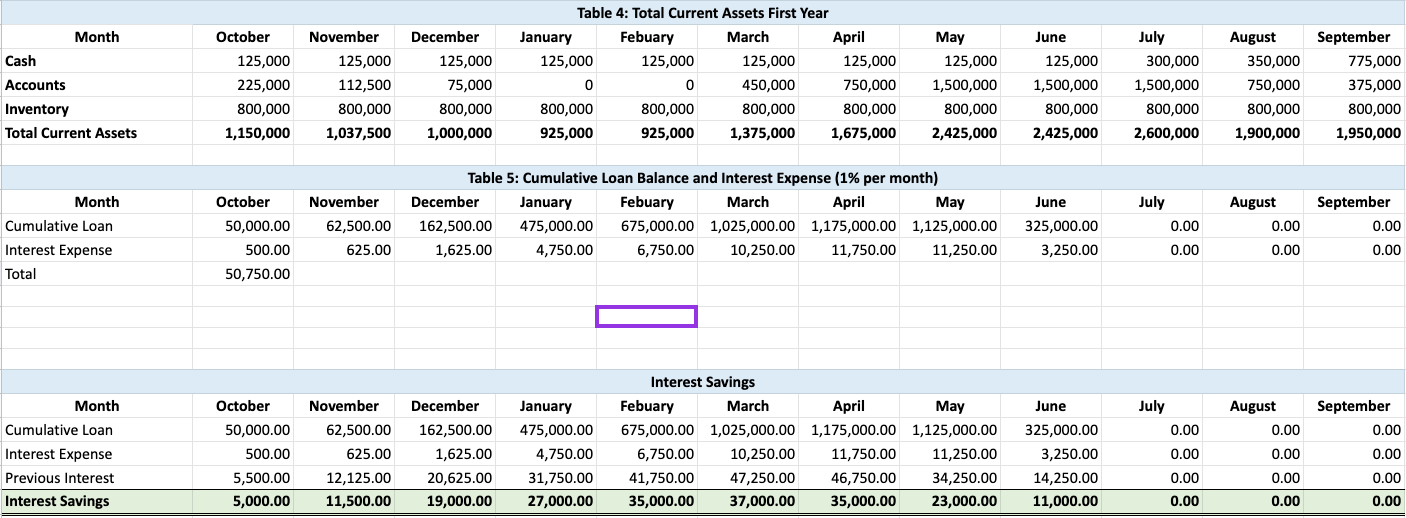This screenshot has height=518, width=1406.
Task: Click the "Febuary" column header in Table 4
Action: point(647,37)
